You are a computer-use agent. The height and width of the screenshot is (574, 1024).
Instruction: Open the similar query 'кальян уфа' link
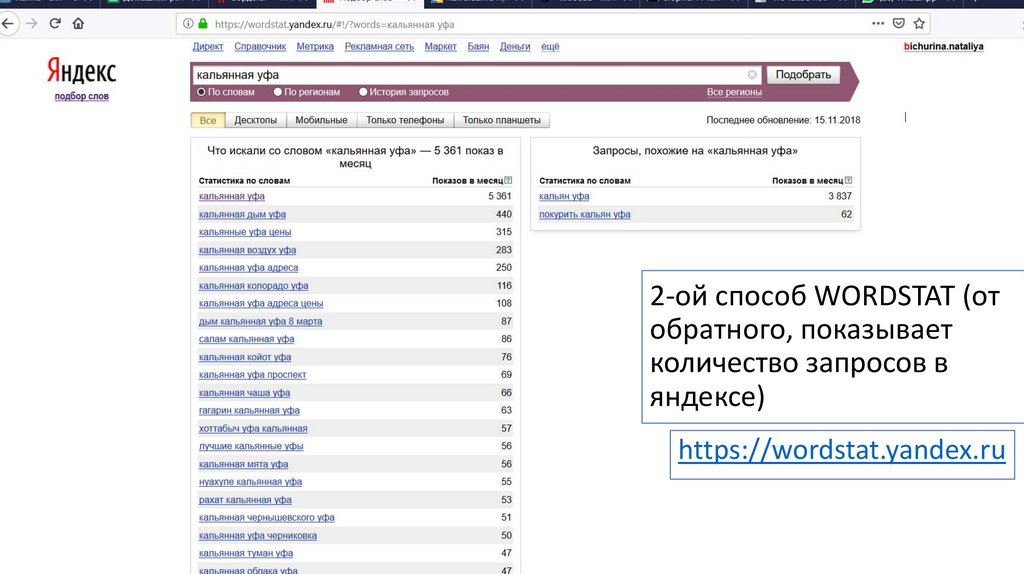[x=564, y=196]
